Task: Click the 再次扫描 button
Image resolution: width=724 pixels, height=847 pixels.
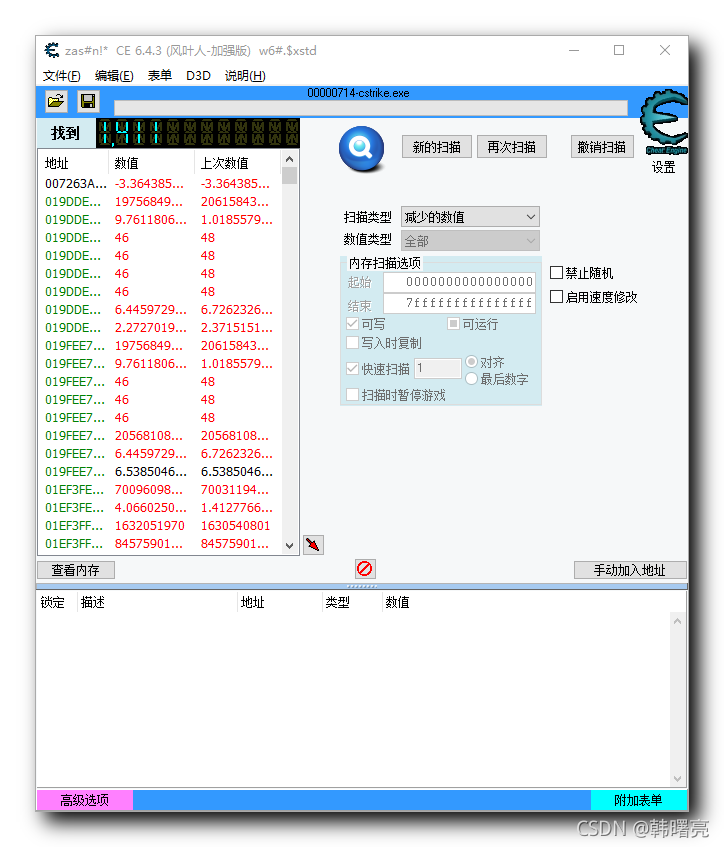Action: [x=512, y=147]
